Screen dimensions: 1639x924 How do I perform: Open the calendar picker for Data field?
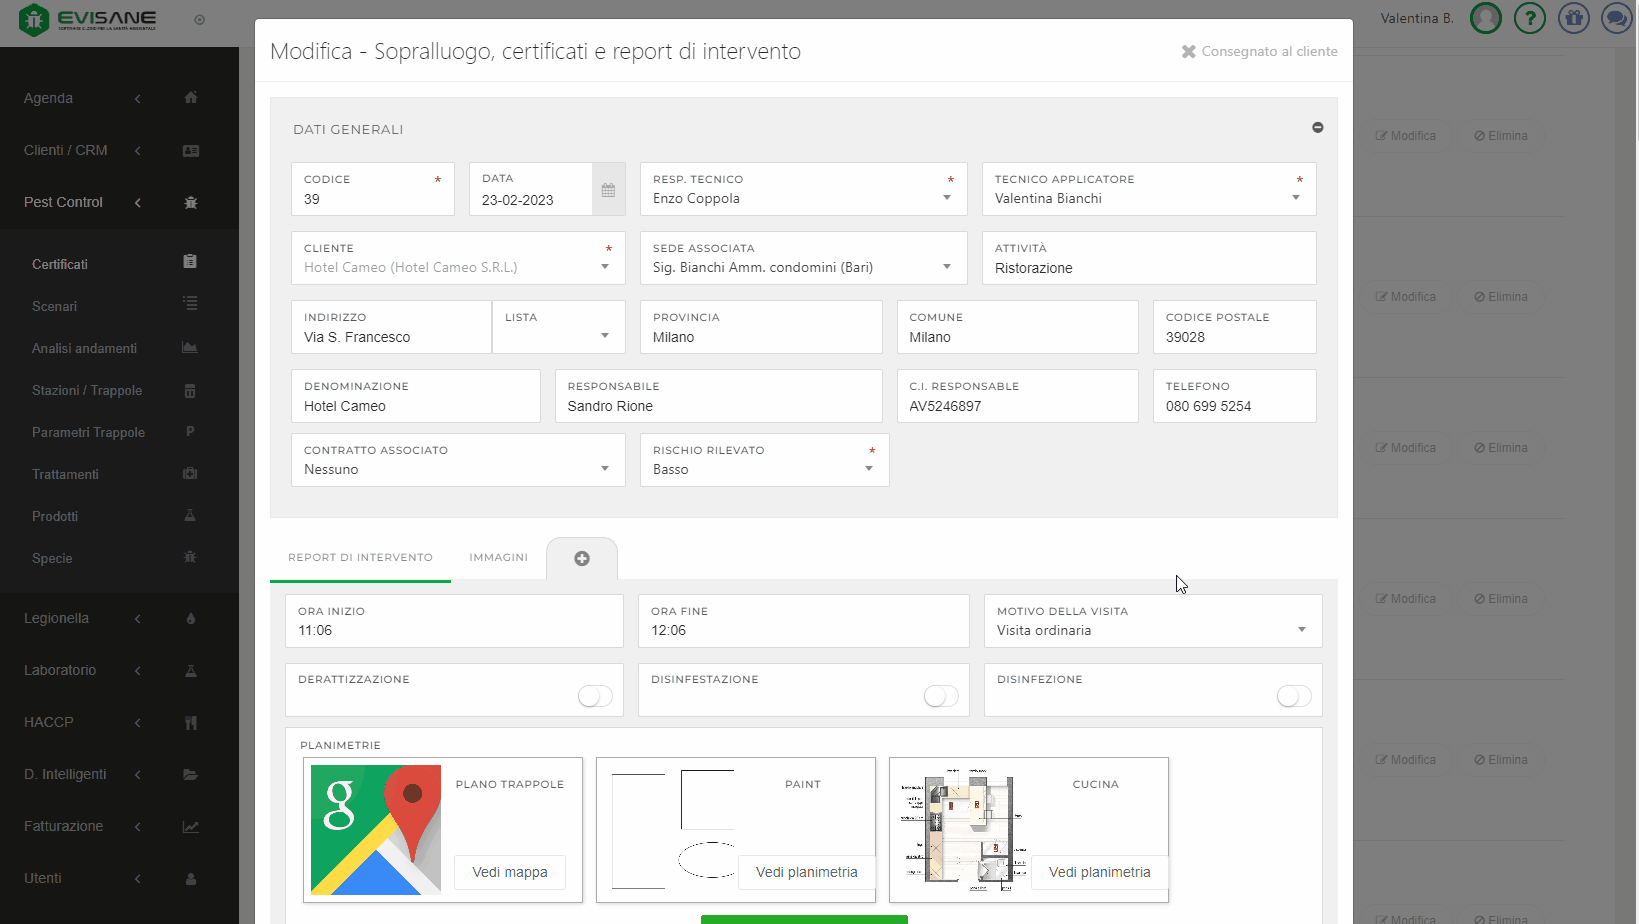click(x=608, y=190)
